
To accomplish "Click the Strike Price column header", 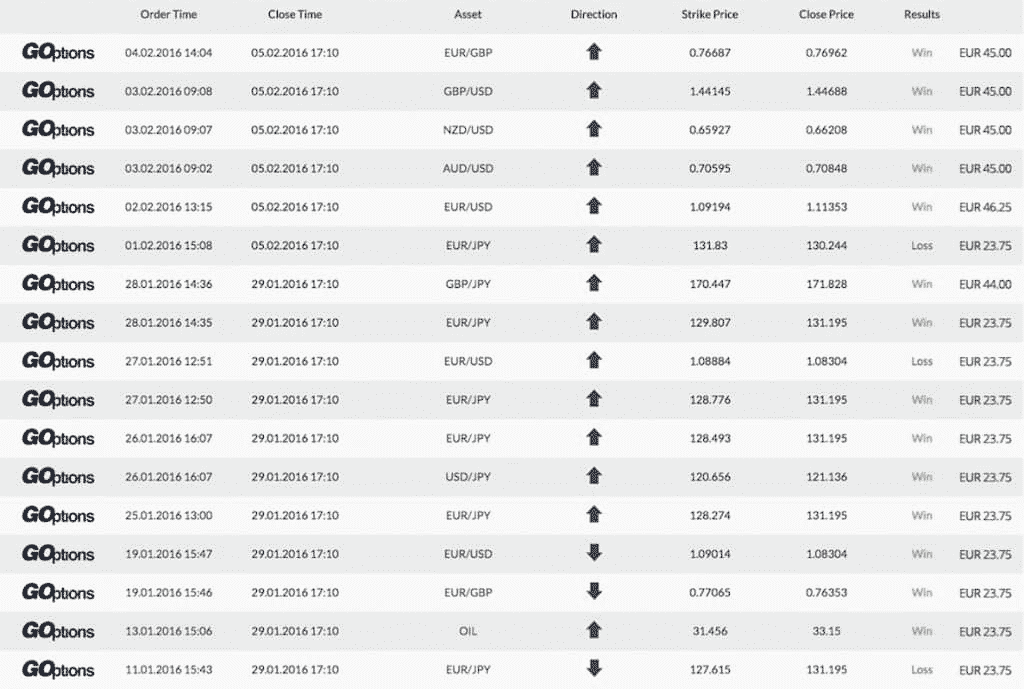I will pyautogui.click(x=710, y=14).
